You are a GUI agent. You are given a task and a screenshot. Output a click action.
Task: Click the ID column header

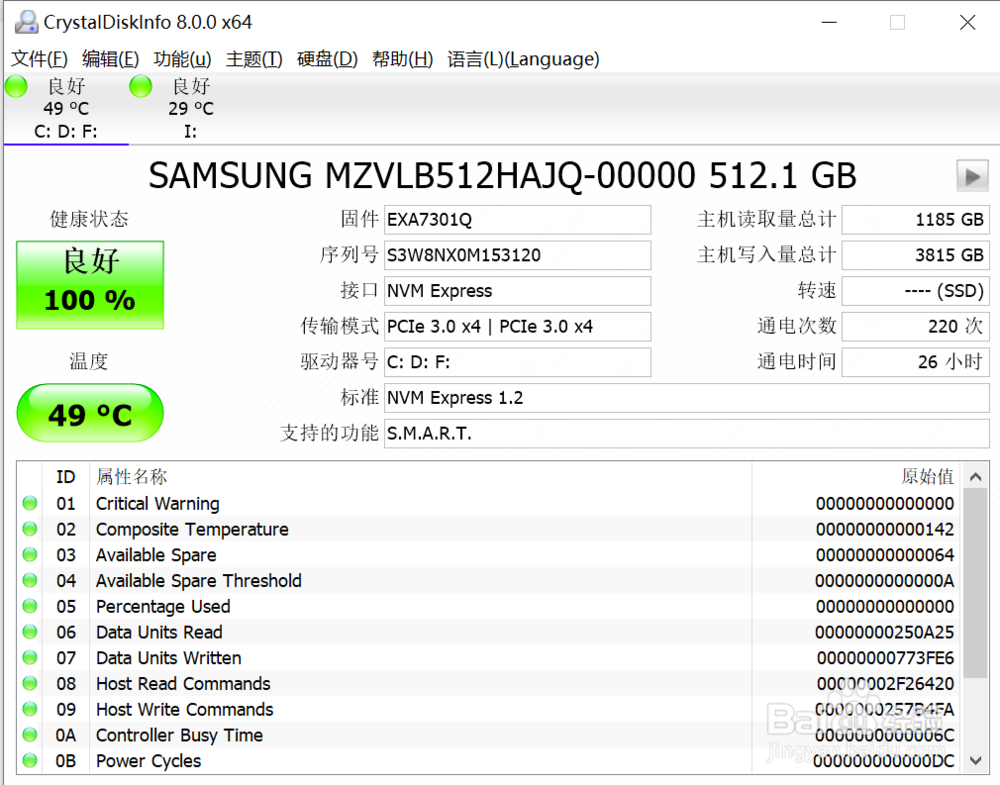tap(66, 477)
